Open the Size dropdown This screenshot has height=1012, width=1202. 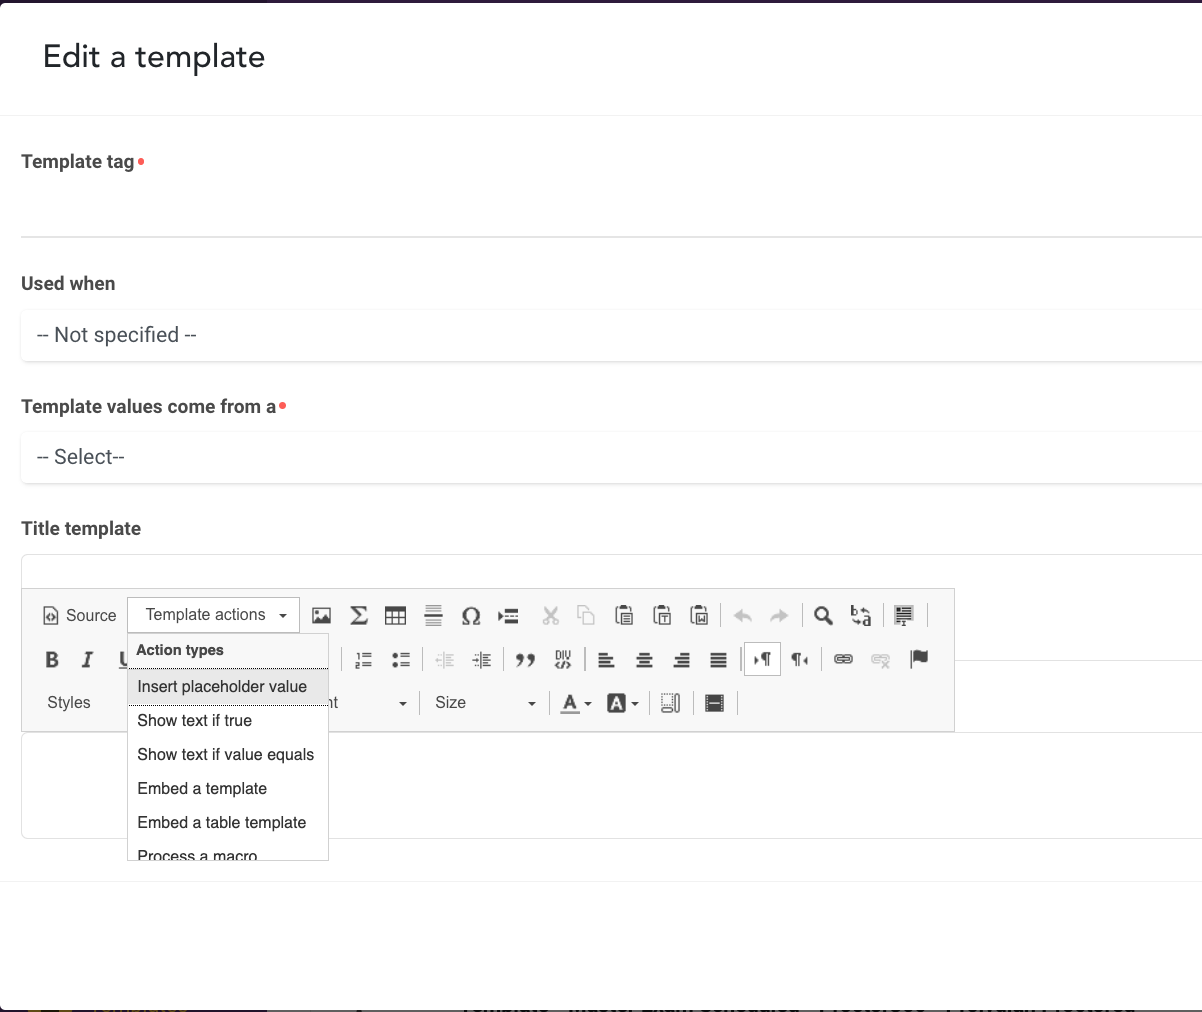[485, 703]
